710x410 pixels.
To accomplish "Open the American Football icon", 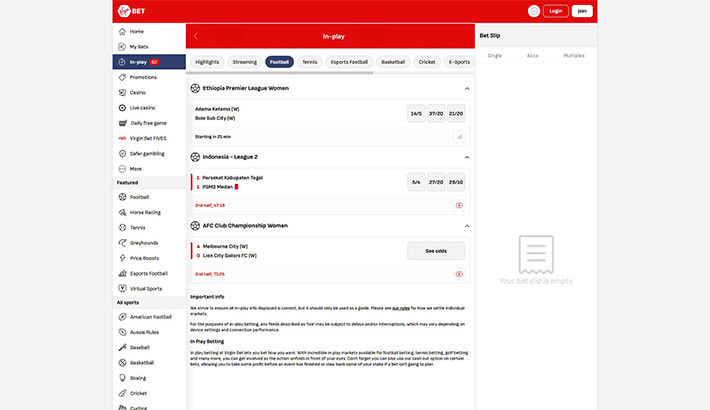I will tap(122, 317).
